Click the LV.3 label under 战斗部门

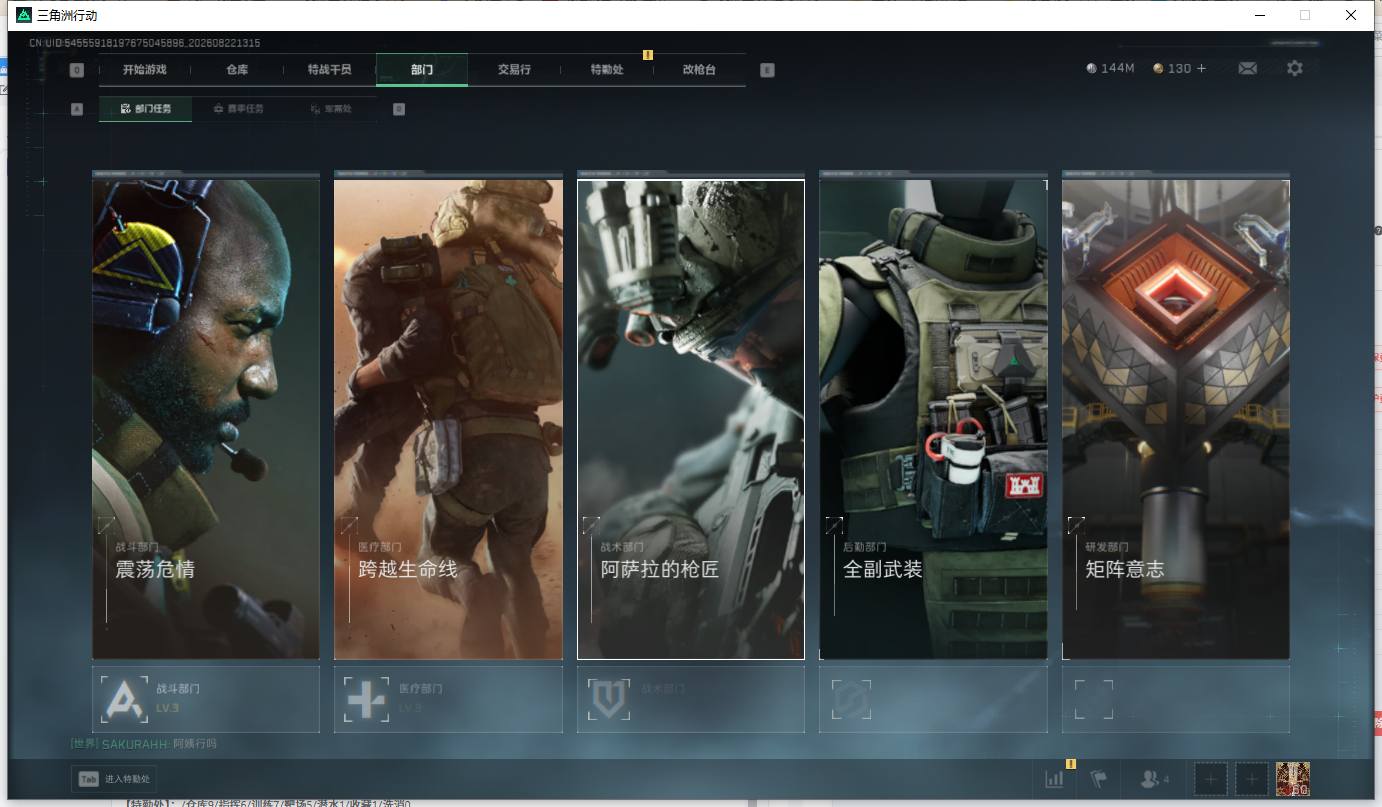168,708
